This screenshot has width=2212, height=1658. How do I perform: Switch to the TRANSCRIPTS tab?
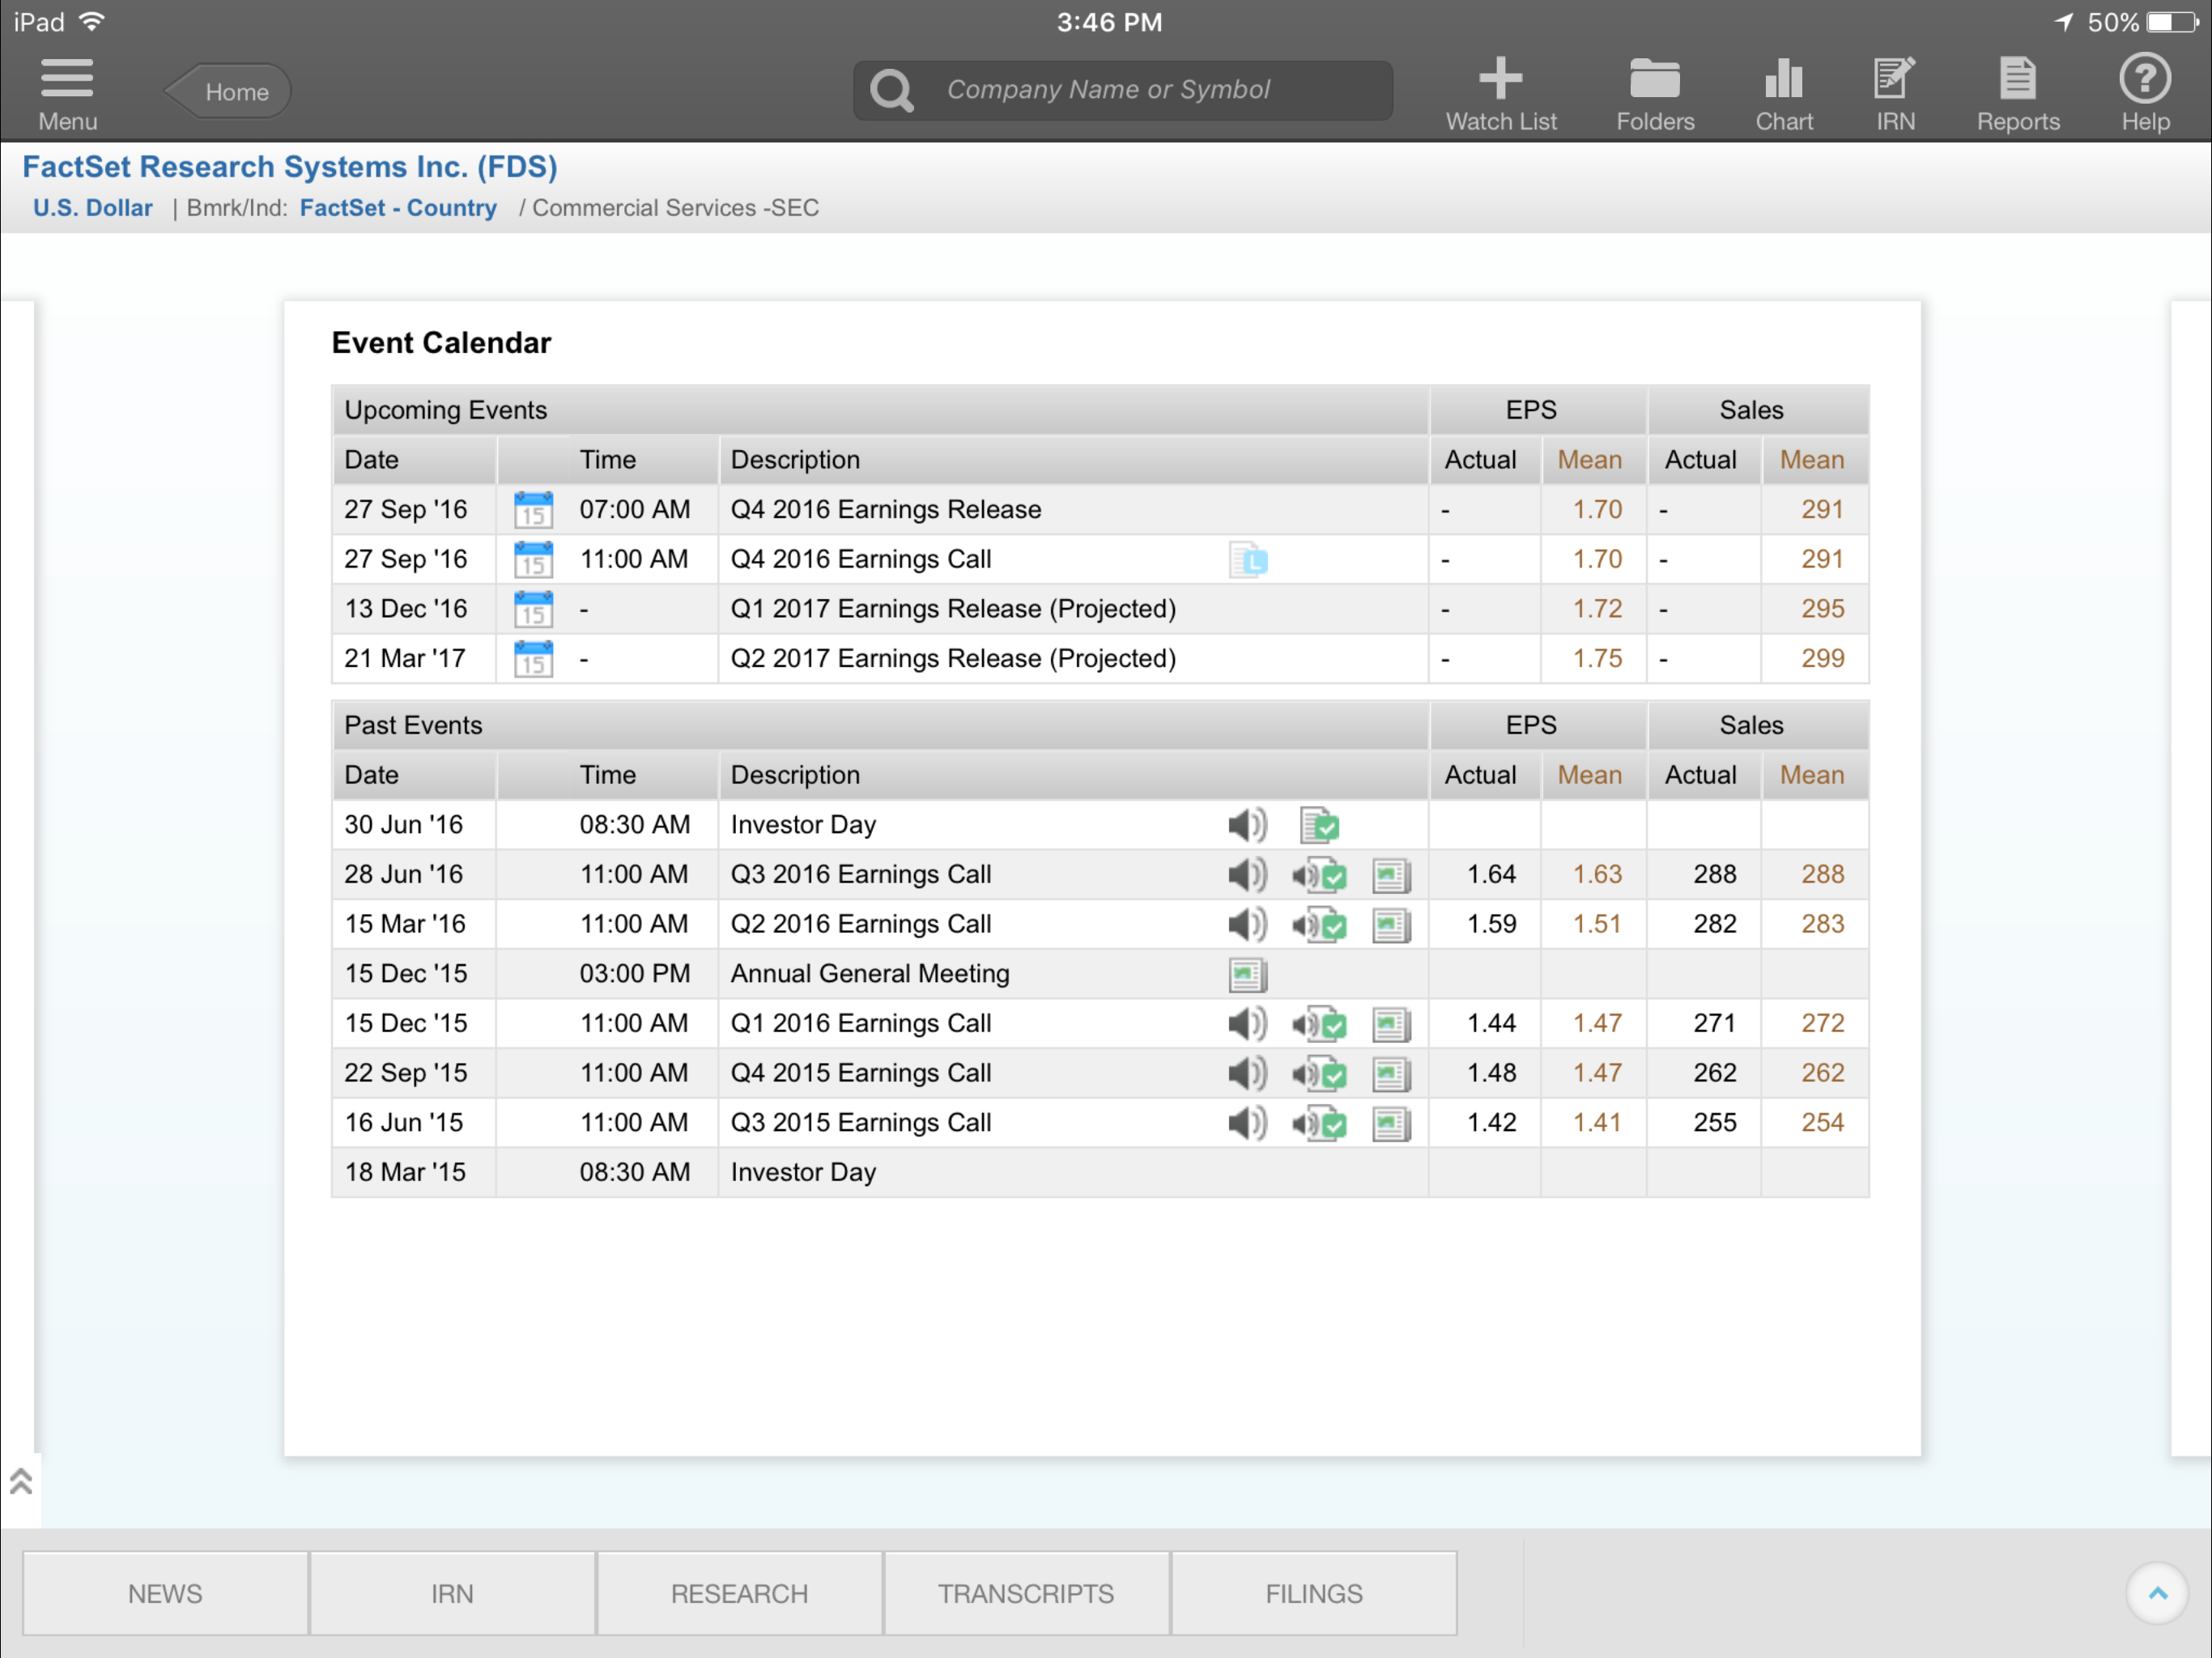click(1026, 1593)
